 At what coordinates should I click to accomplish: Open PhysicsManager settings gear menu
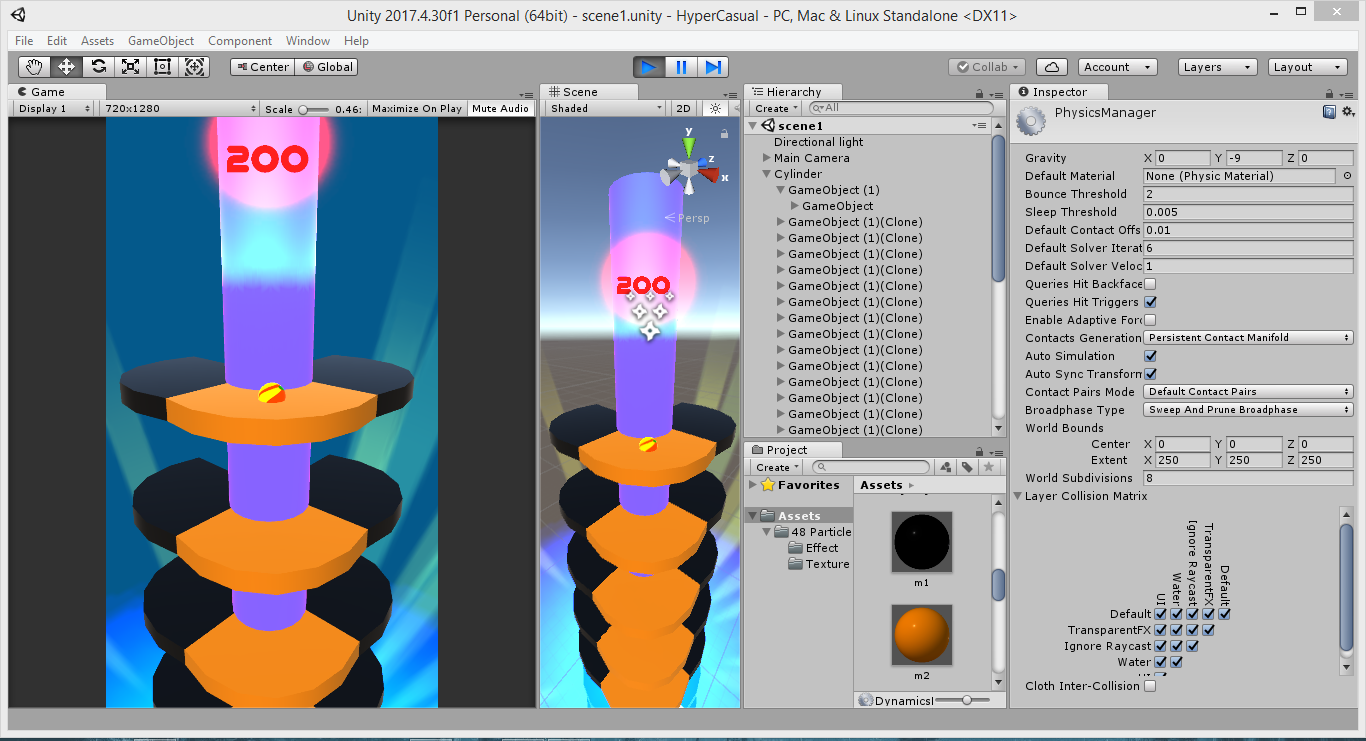point(1348,112)
